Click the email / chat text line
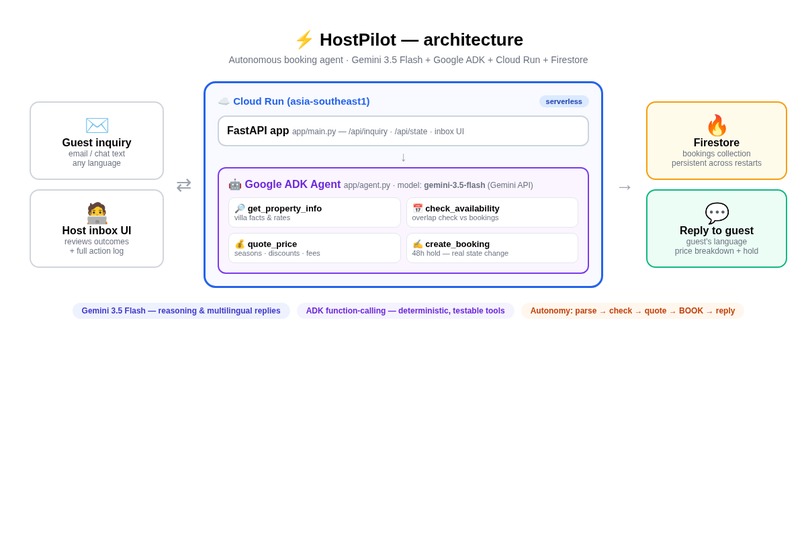This screenshot has height=537, width=806. point(97,154)
